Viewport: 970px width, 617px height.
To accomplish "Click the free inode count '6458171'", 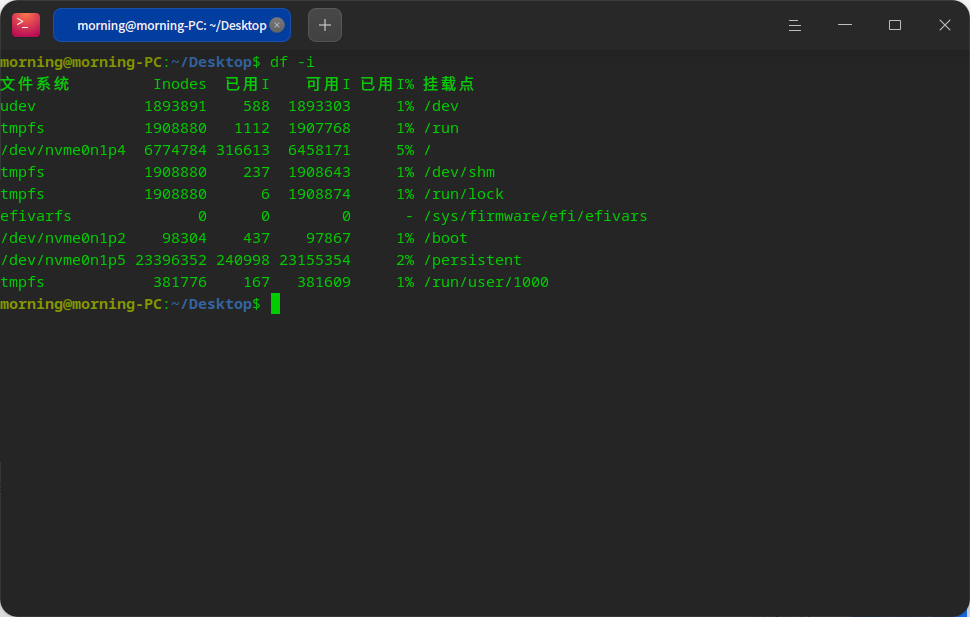I will tap(319, 150).
